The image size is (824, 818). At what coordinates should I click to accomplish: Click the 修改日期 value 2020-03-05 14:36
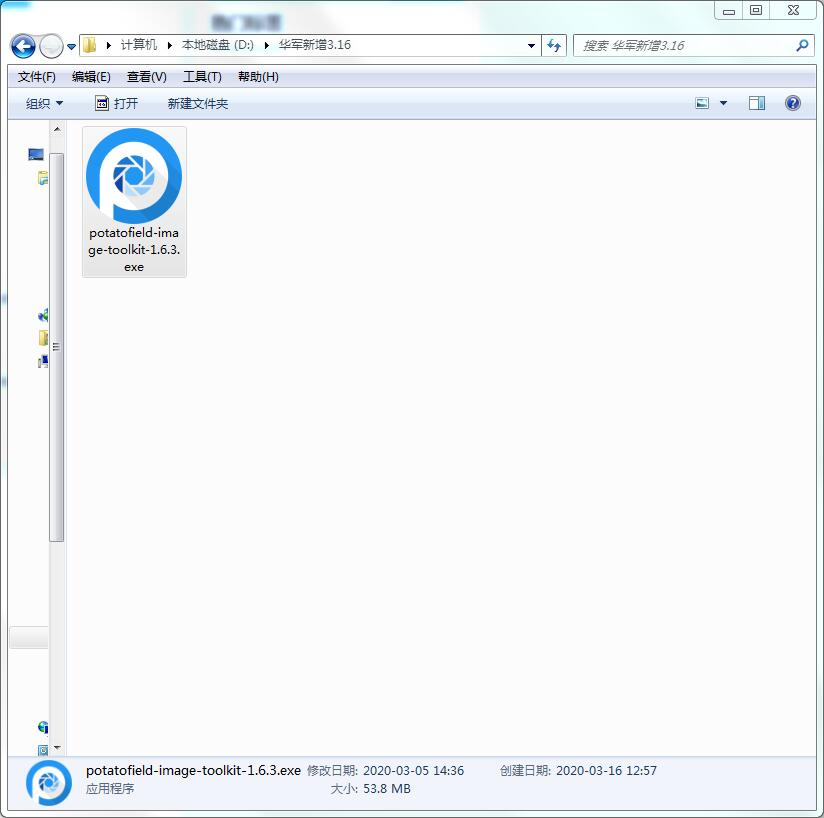click(414, 771)
